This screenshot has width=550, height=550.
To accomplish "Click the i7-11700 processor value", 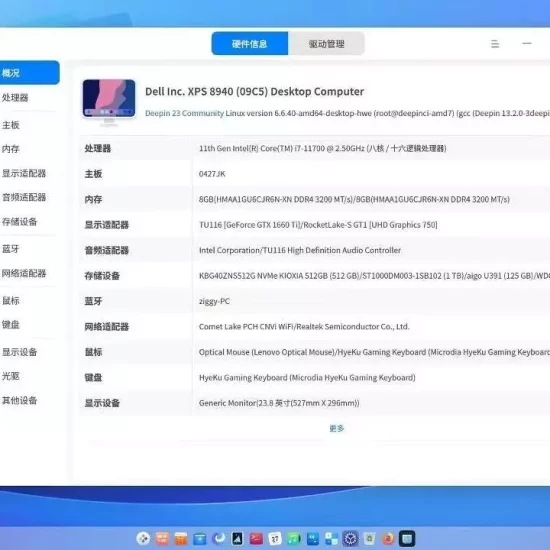I will coord(322,148).
